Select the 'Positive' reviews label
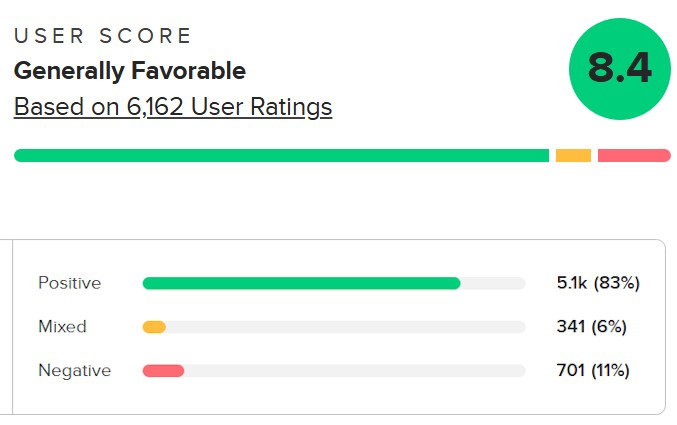Viewport: 677px width, 425px height. (x=69, y=283)
